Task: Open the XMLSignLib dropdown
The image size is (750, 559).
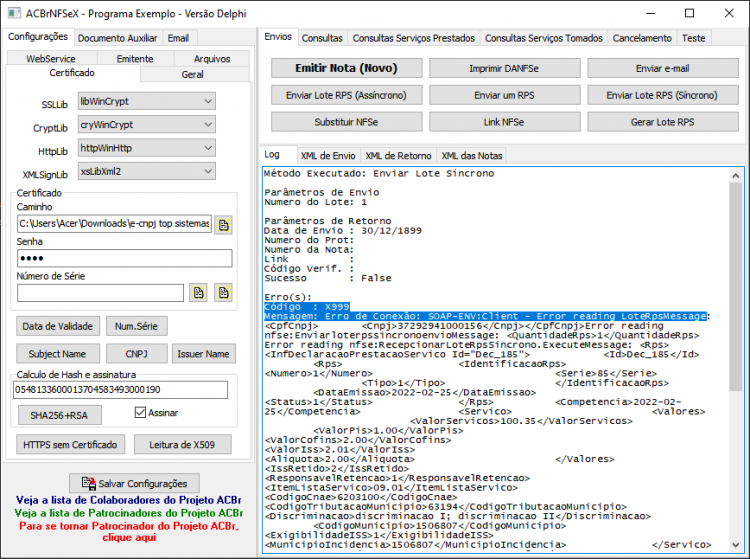Action: click(x=147, y=171)
